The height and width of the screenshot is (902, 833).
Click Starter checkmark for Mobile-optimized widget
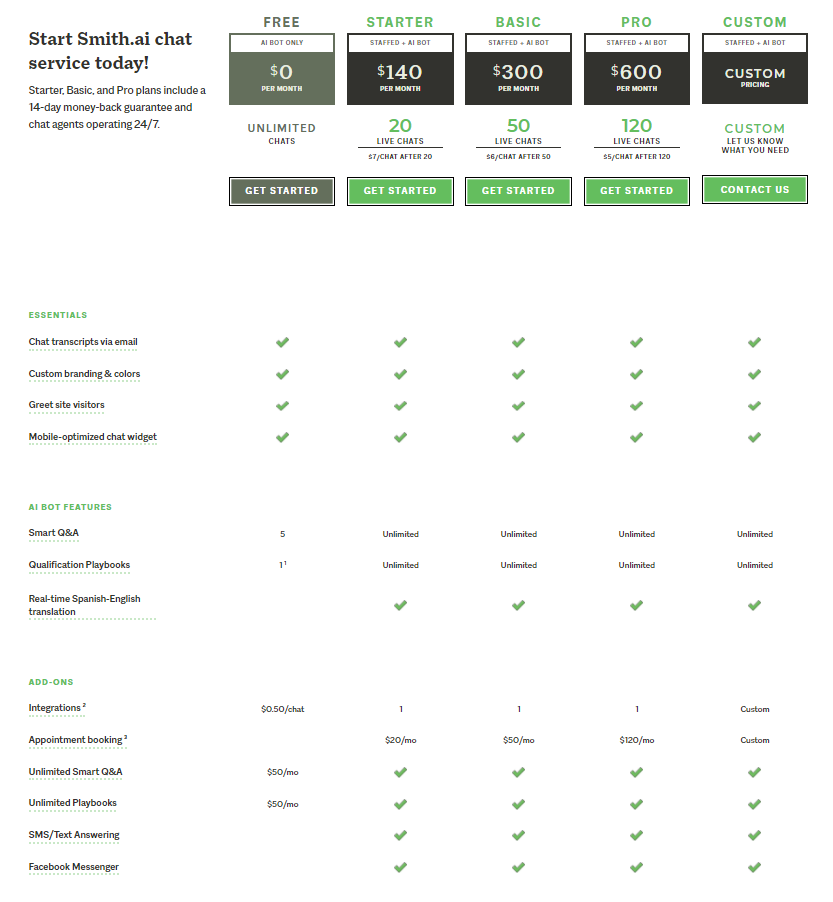[x=400, y=437]
